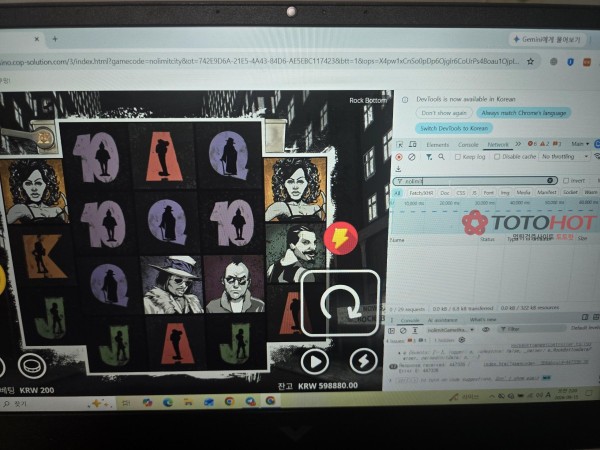Check the Invert filter checkbox

(x=566, y=181)
